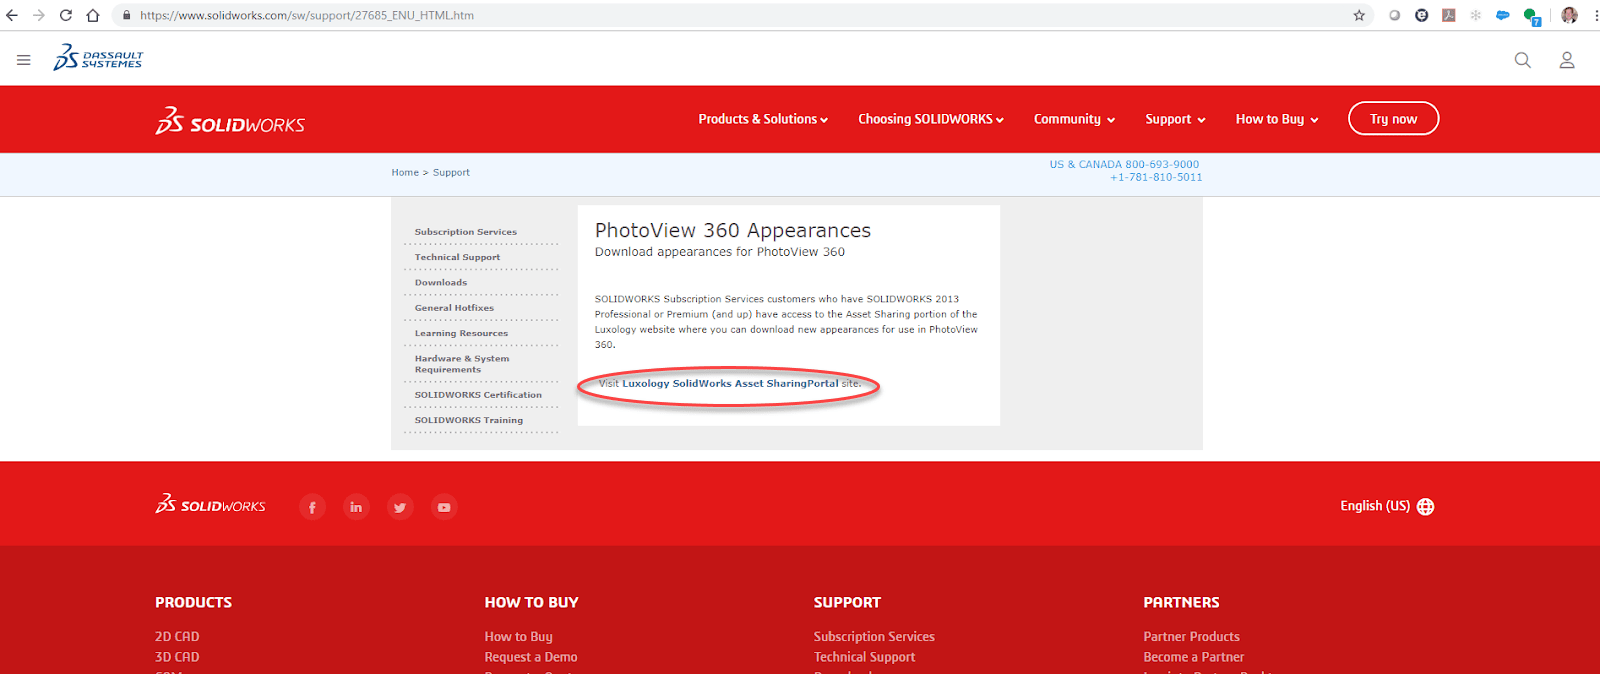Click the footer SOLIDWORKS logo
Viewport: 1600px width, 674px height.
coord(210,504)
